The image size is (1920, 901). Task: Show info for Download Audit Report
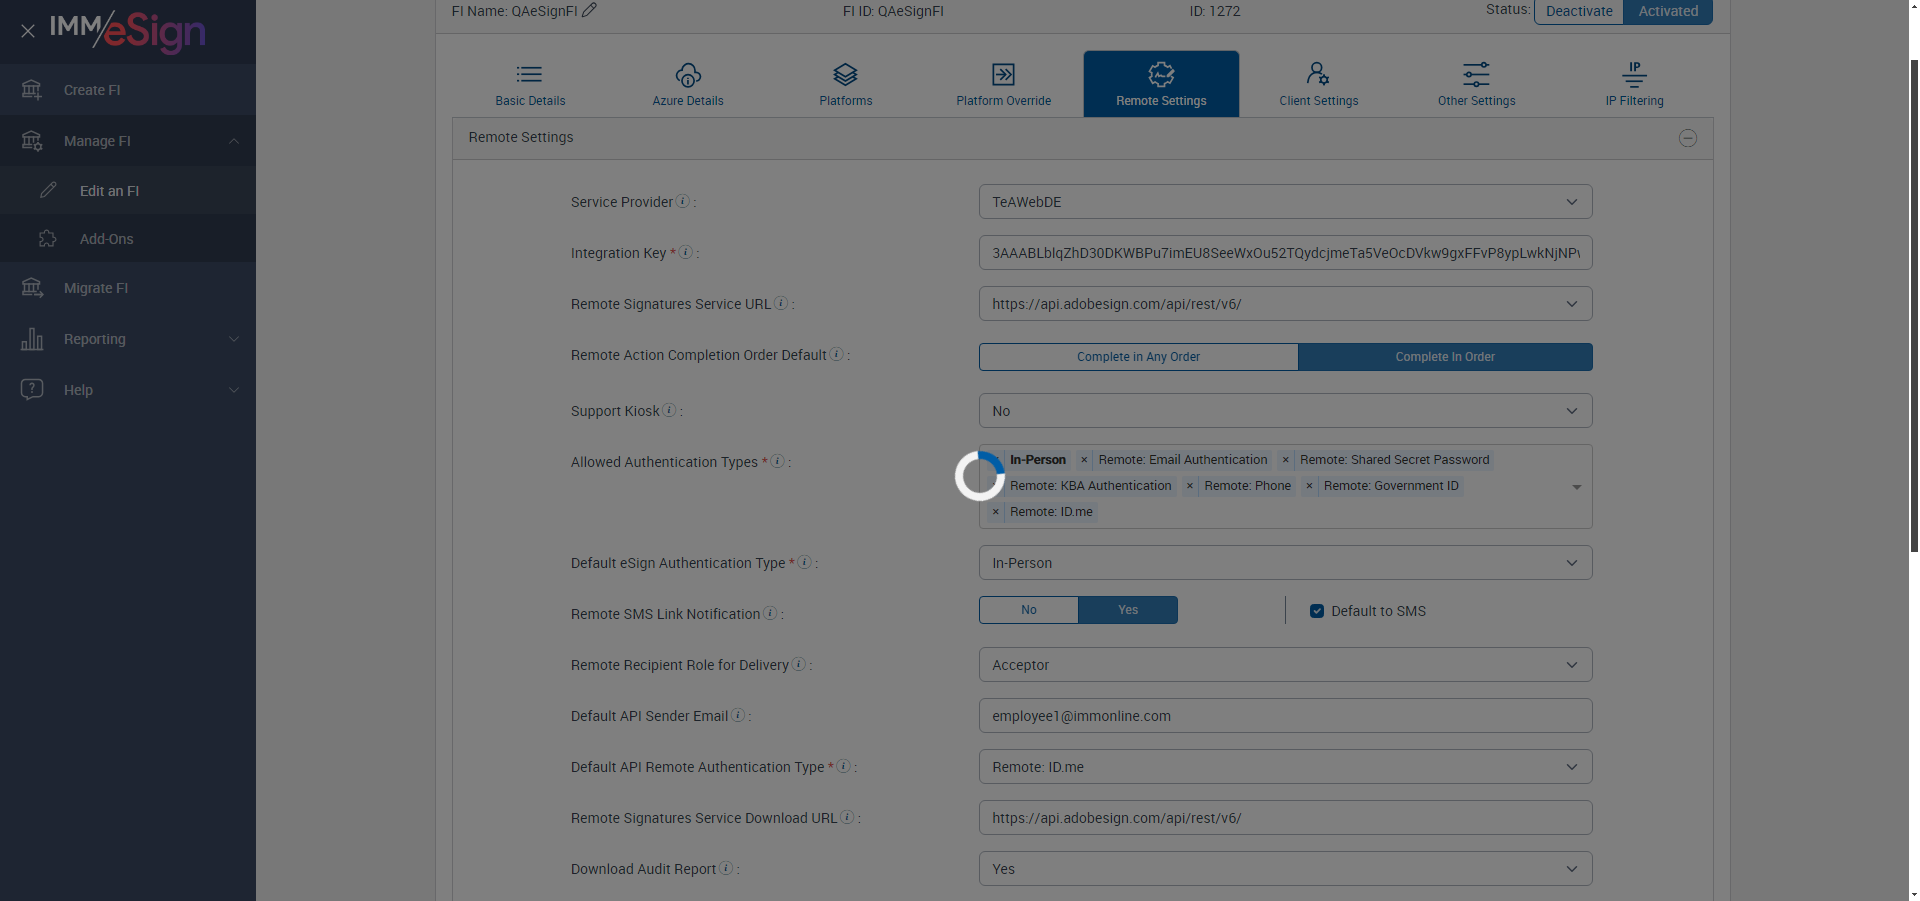(x=726, y=868)
